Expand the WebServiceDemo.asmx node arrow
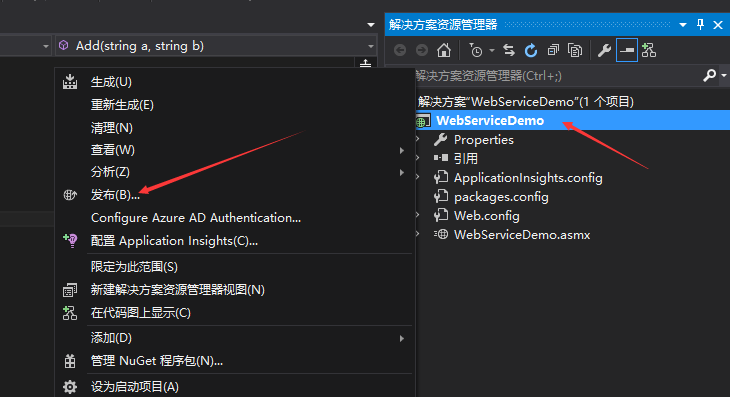Image resolution: width=730 pixels, height=397 pixels. pyautogui.click(x=418, y=235)
